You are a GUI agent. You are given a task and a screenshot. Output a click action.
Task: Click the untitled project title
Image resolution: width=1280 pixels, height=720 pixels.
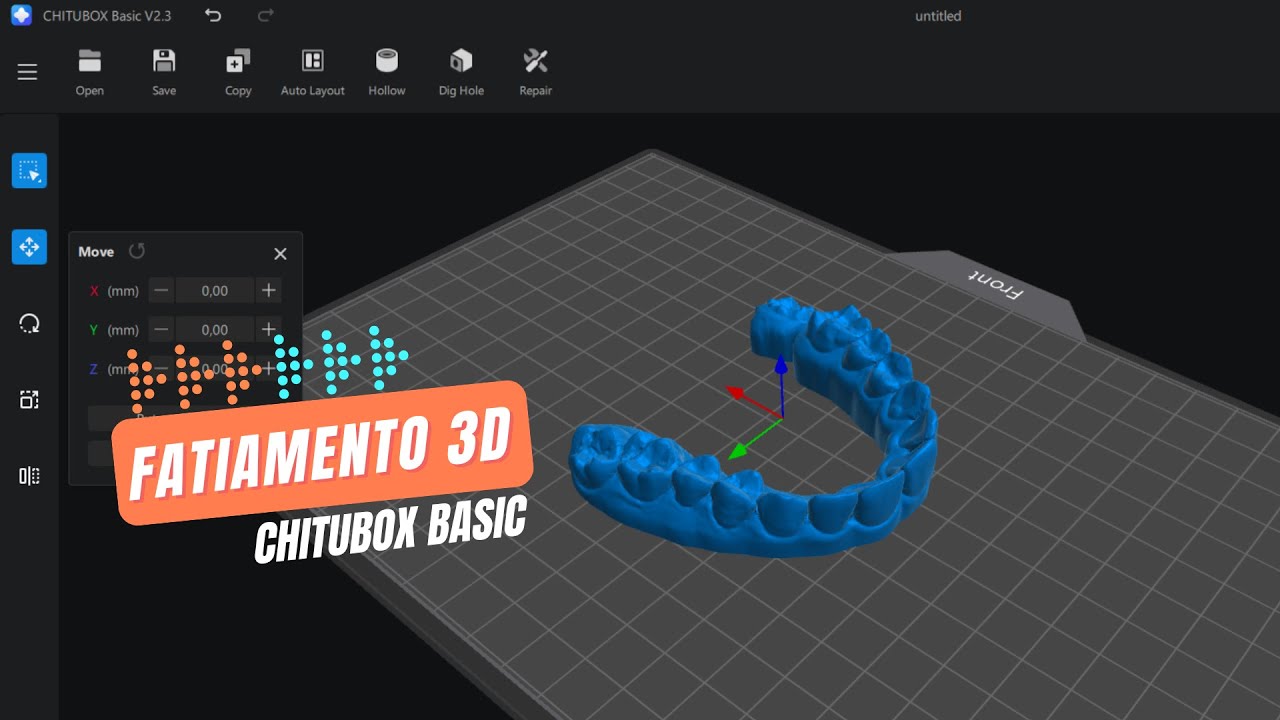pyautogui.click(x=938, y=16)
